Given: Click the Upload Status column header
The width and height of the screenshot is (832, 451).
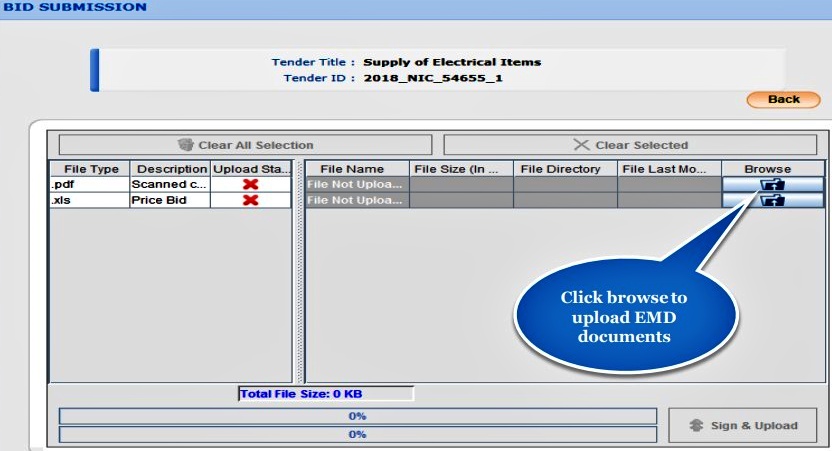Looking at the screenshot, I should click(x=251, y=169).
